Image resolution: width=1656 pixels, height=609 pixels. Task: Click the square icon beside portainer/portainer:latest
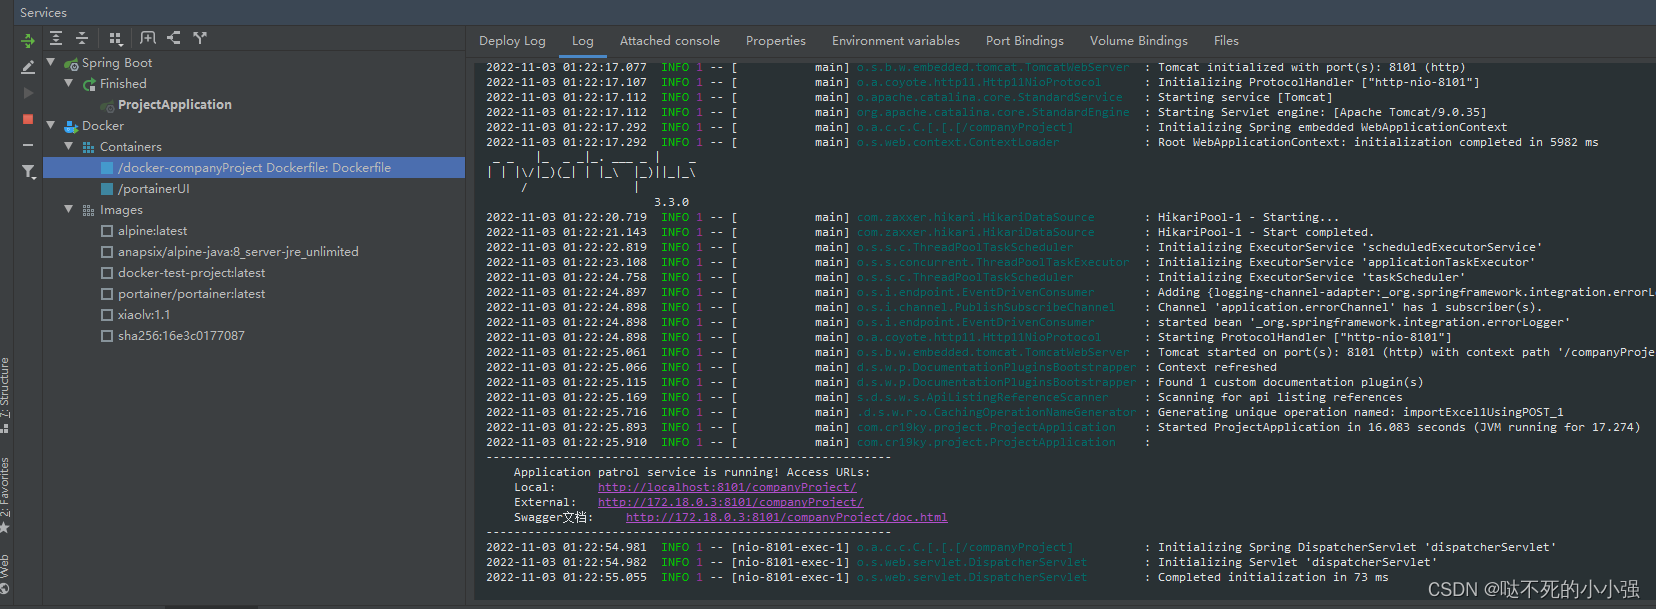tap(107, 294)
